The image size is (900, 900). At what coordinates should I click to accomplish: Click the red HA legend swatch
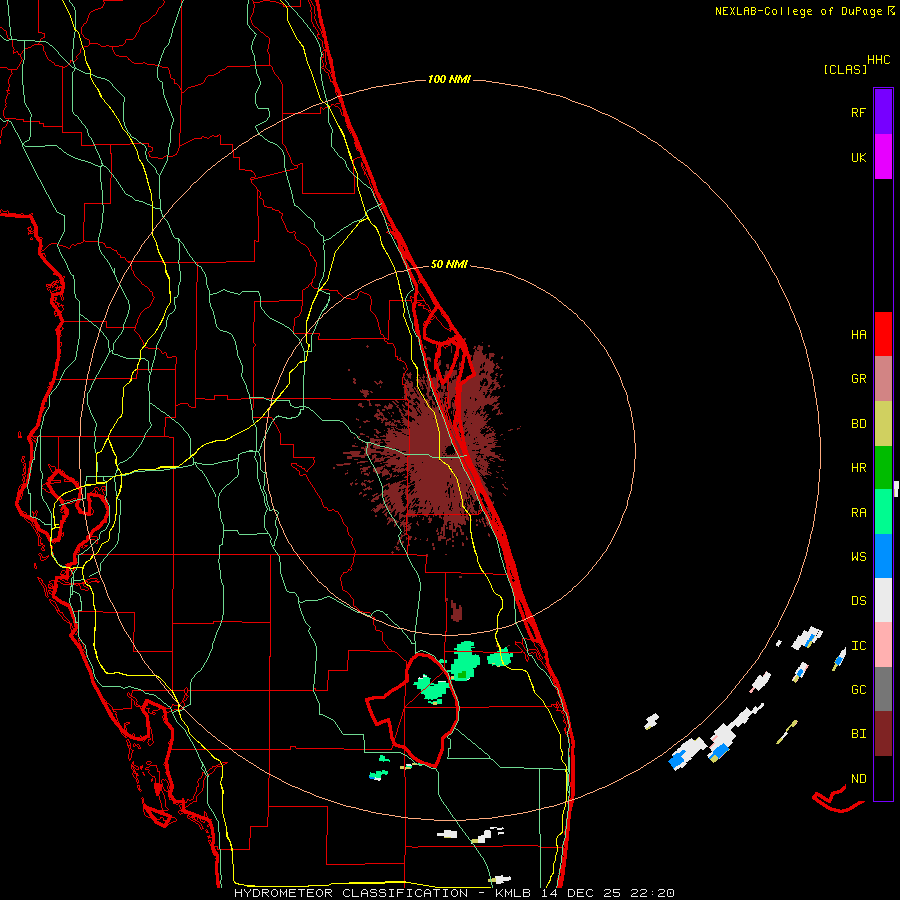[x=883, y=334]
